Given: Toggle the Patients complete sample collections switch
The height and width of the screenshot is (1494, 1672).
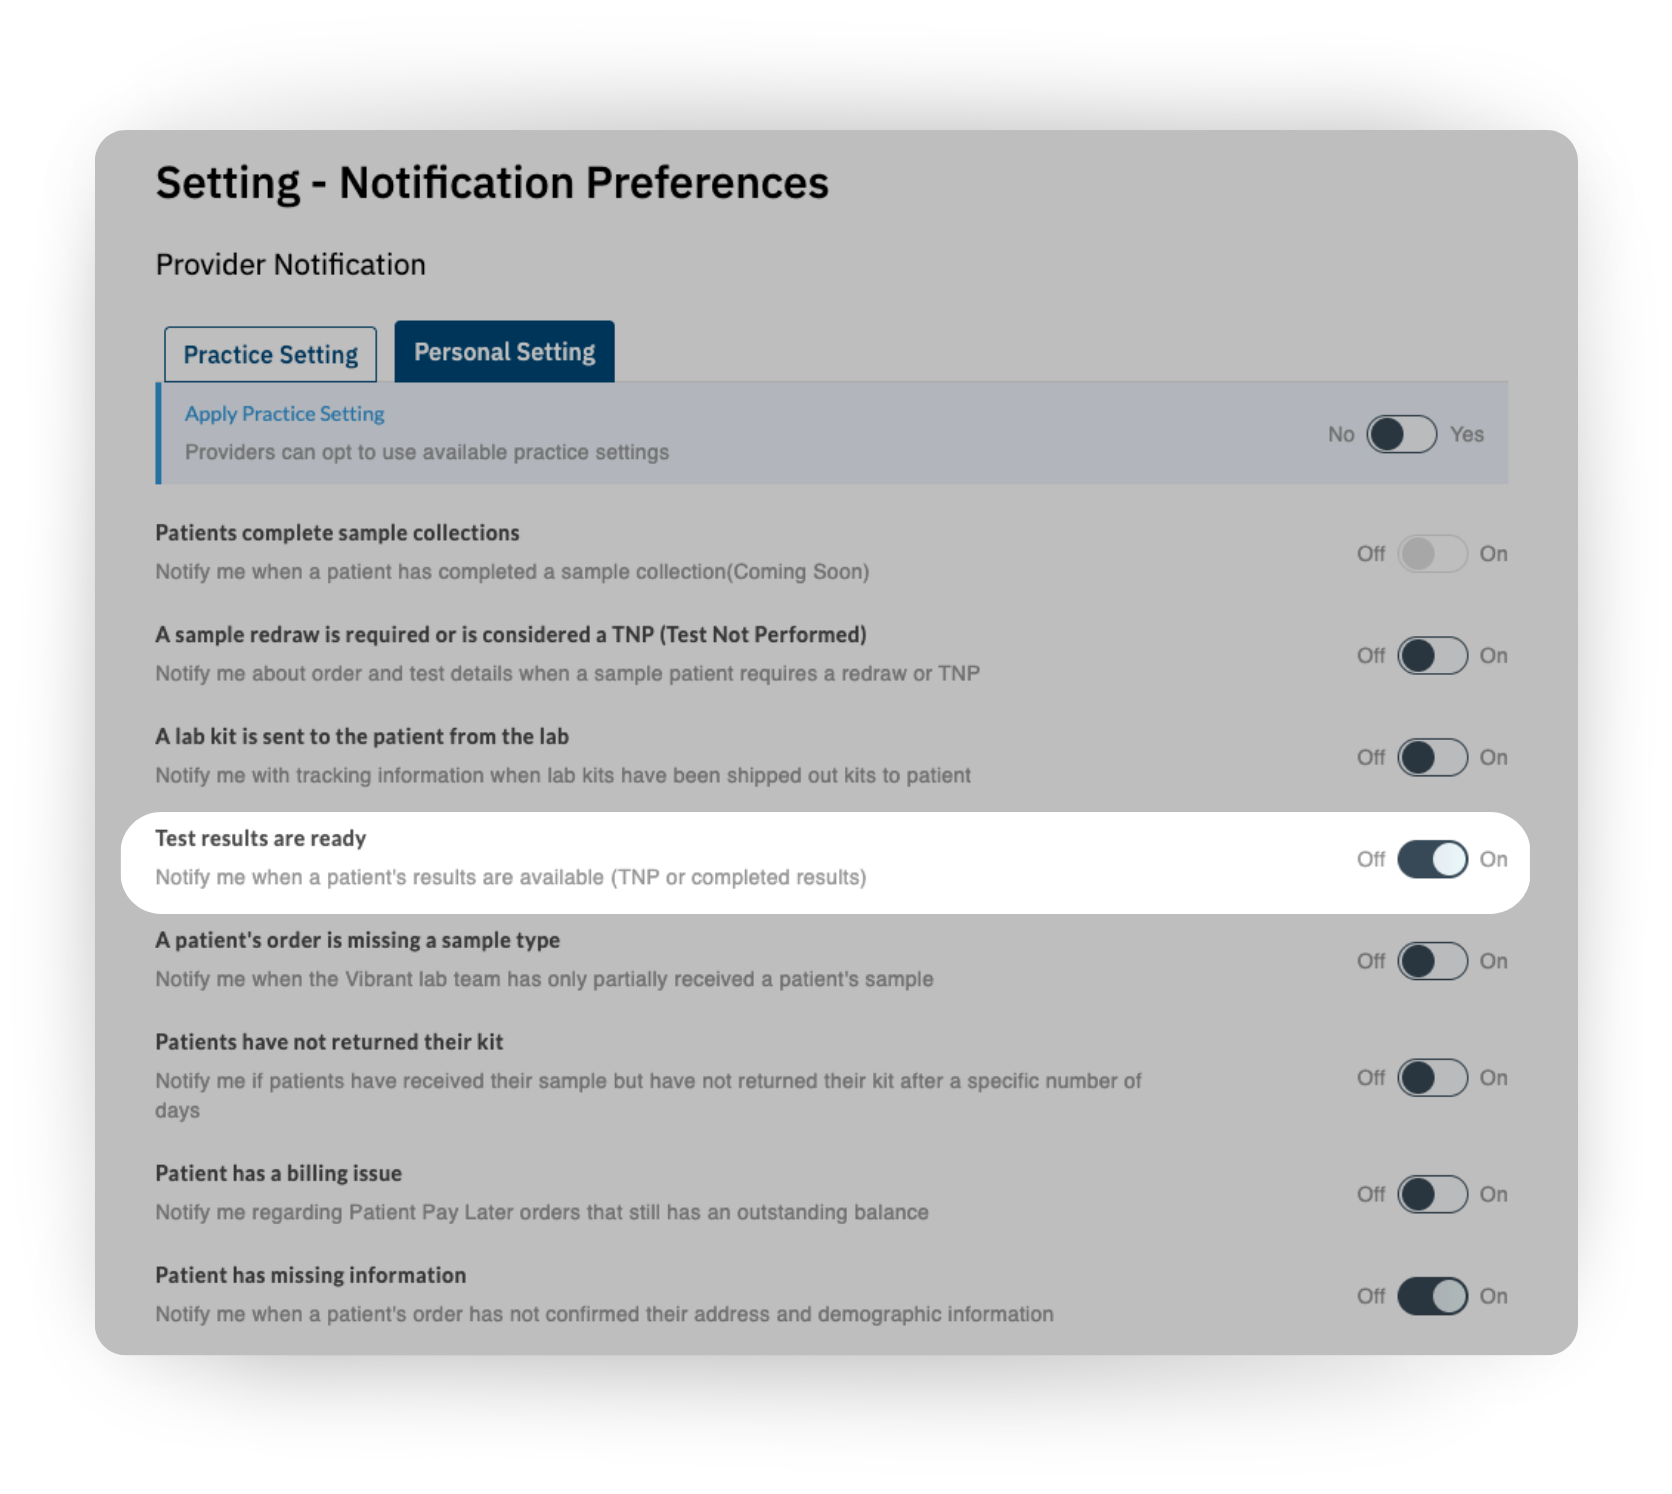Looking at the screenshot, I should (x=1432, y=554).
